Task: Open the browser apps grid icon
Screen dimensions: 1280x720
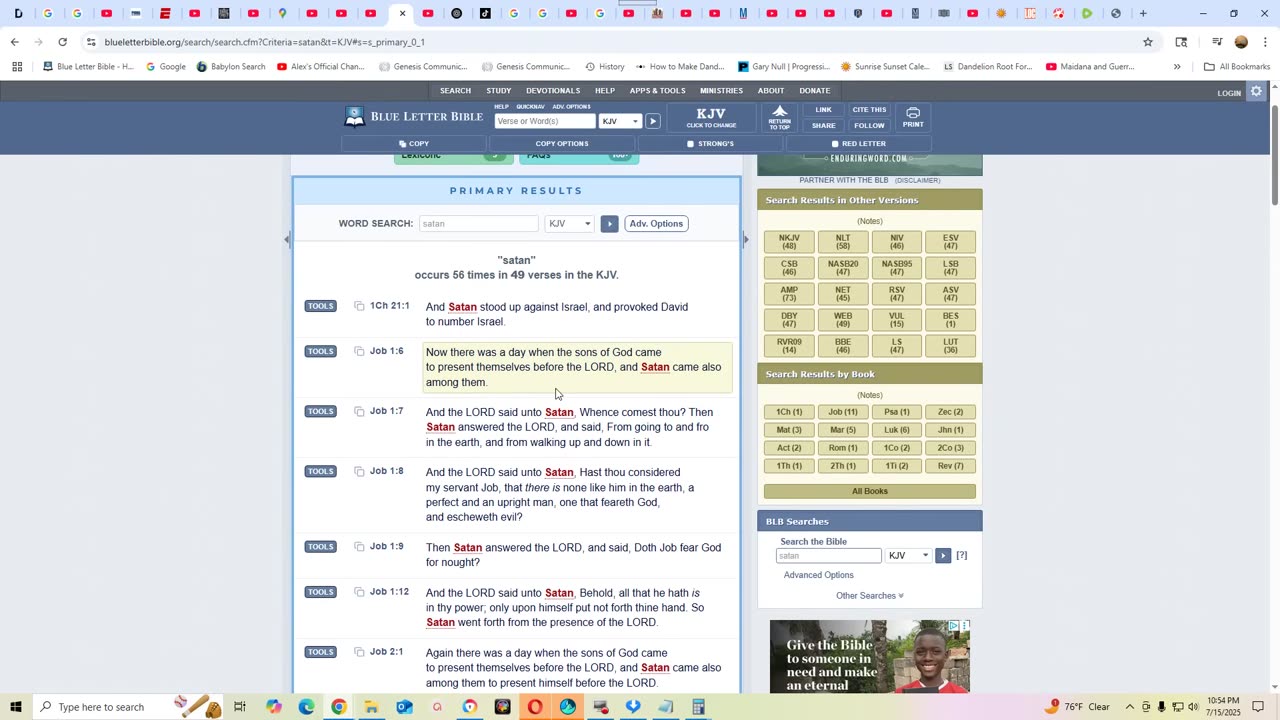Action: [17, 67]
